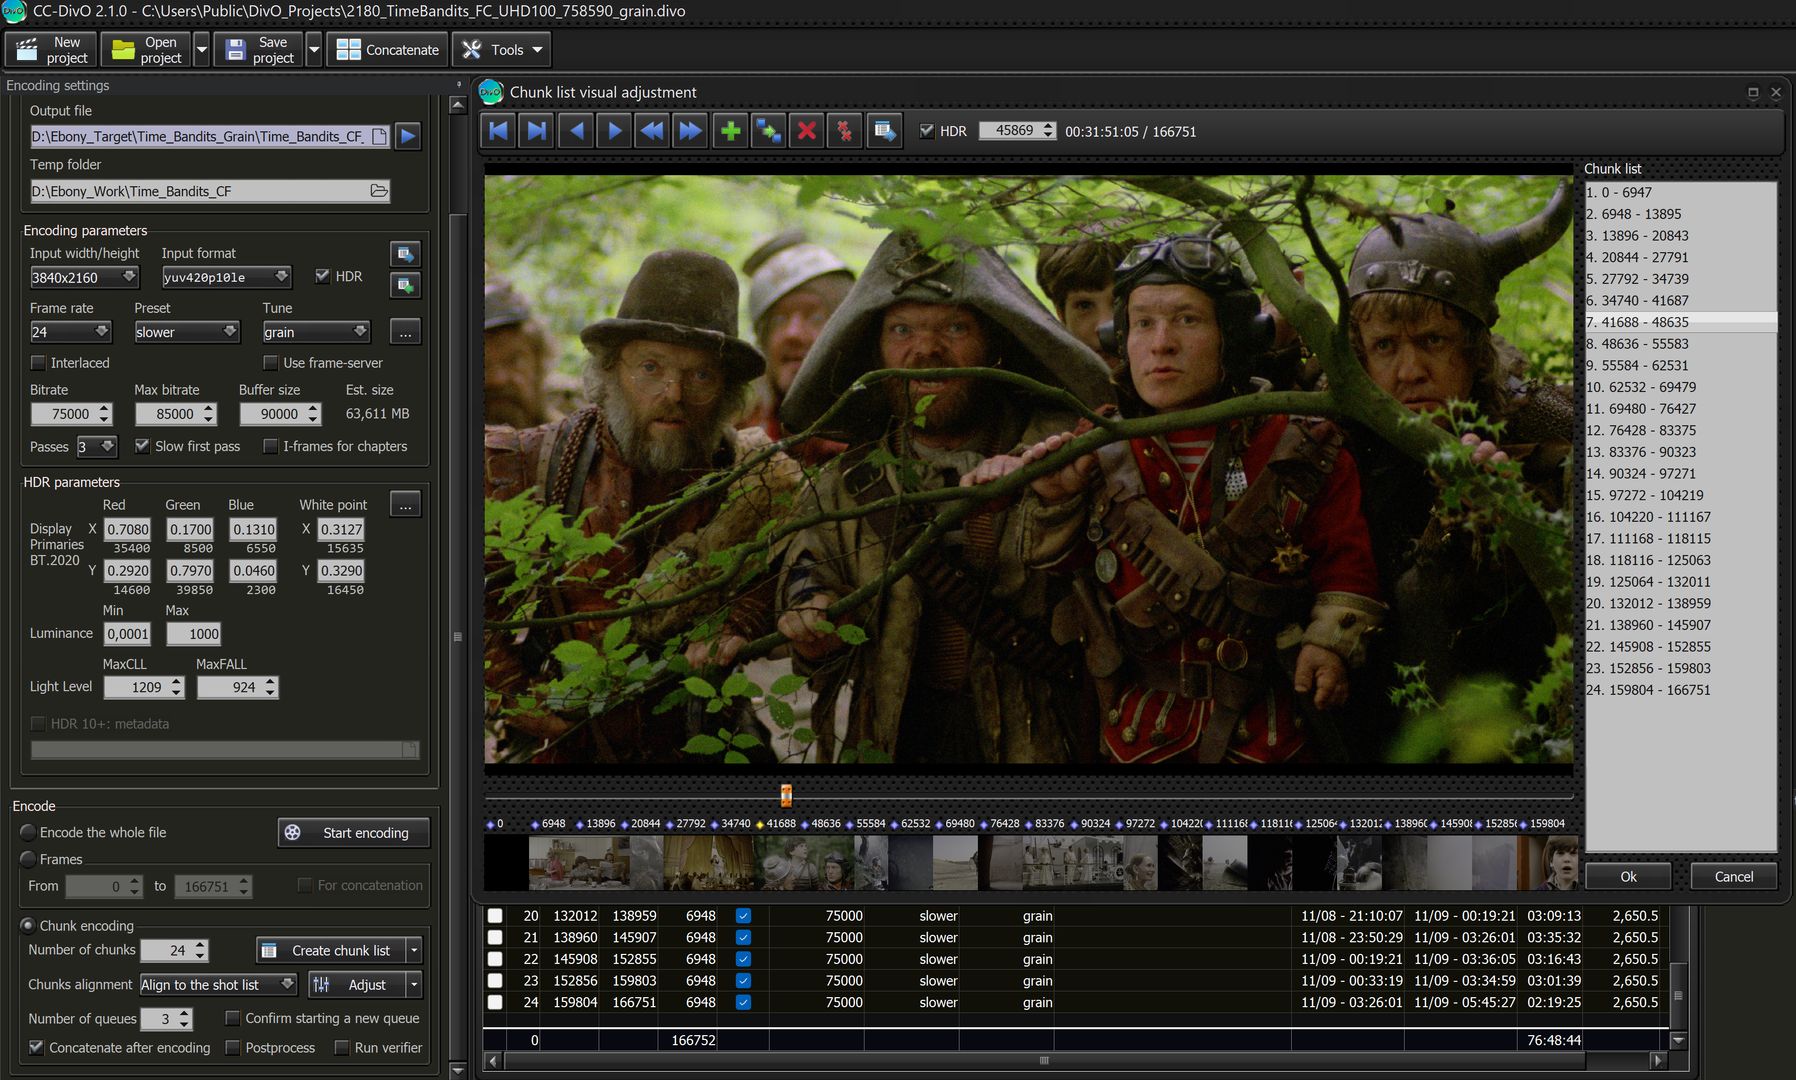The height and width of the screenshot is (1080, 1796).
Task: Toggle Concatenate after encoding checkbox
Action: [36, 1047]
